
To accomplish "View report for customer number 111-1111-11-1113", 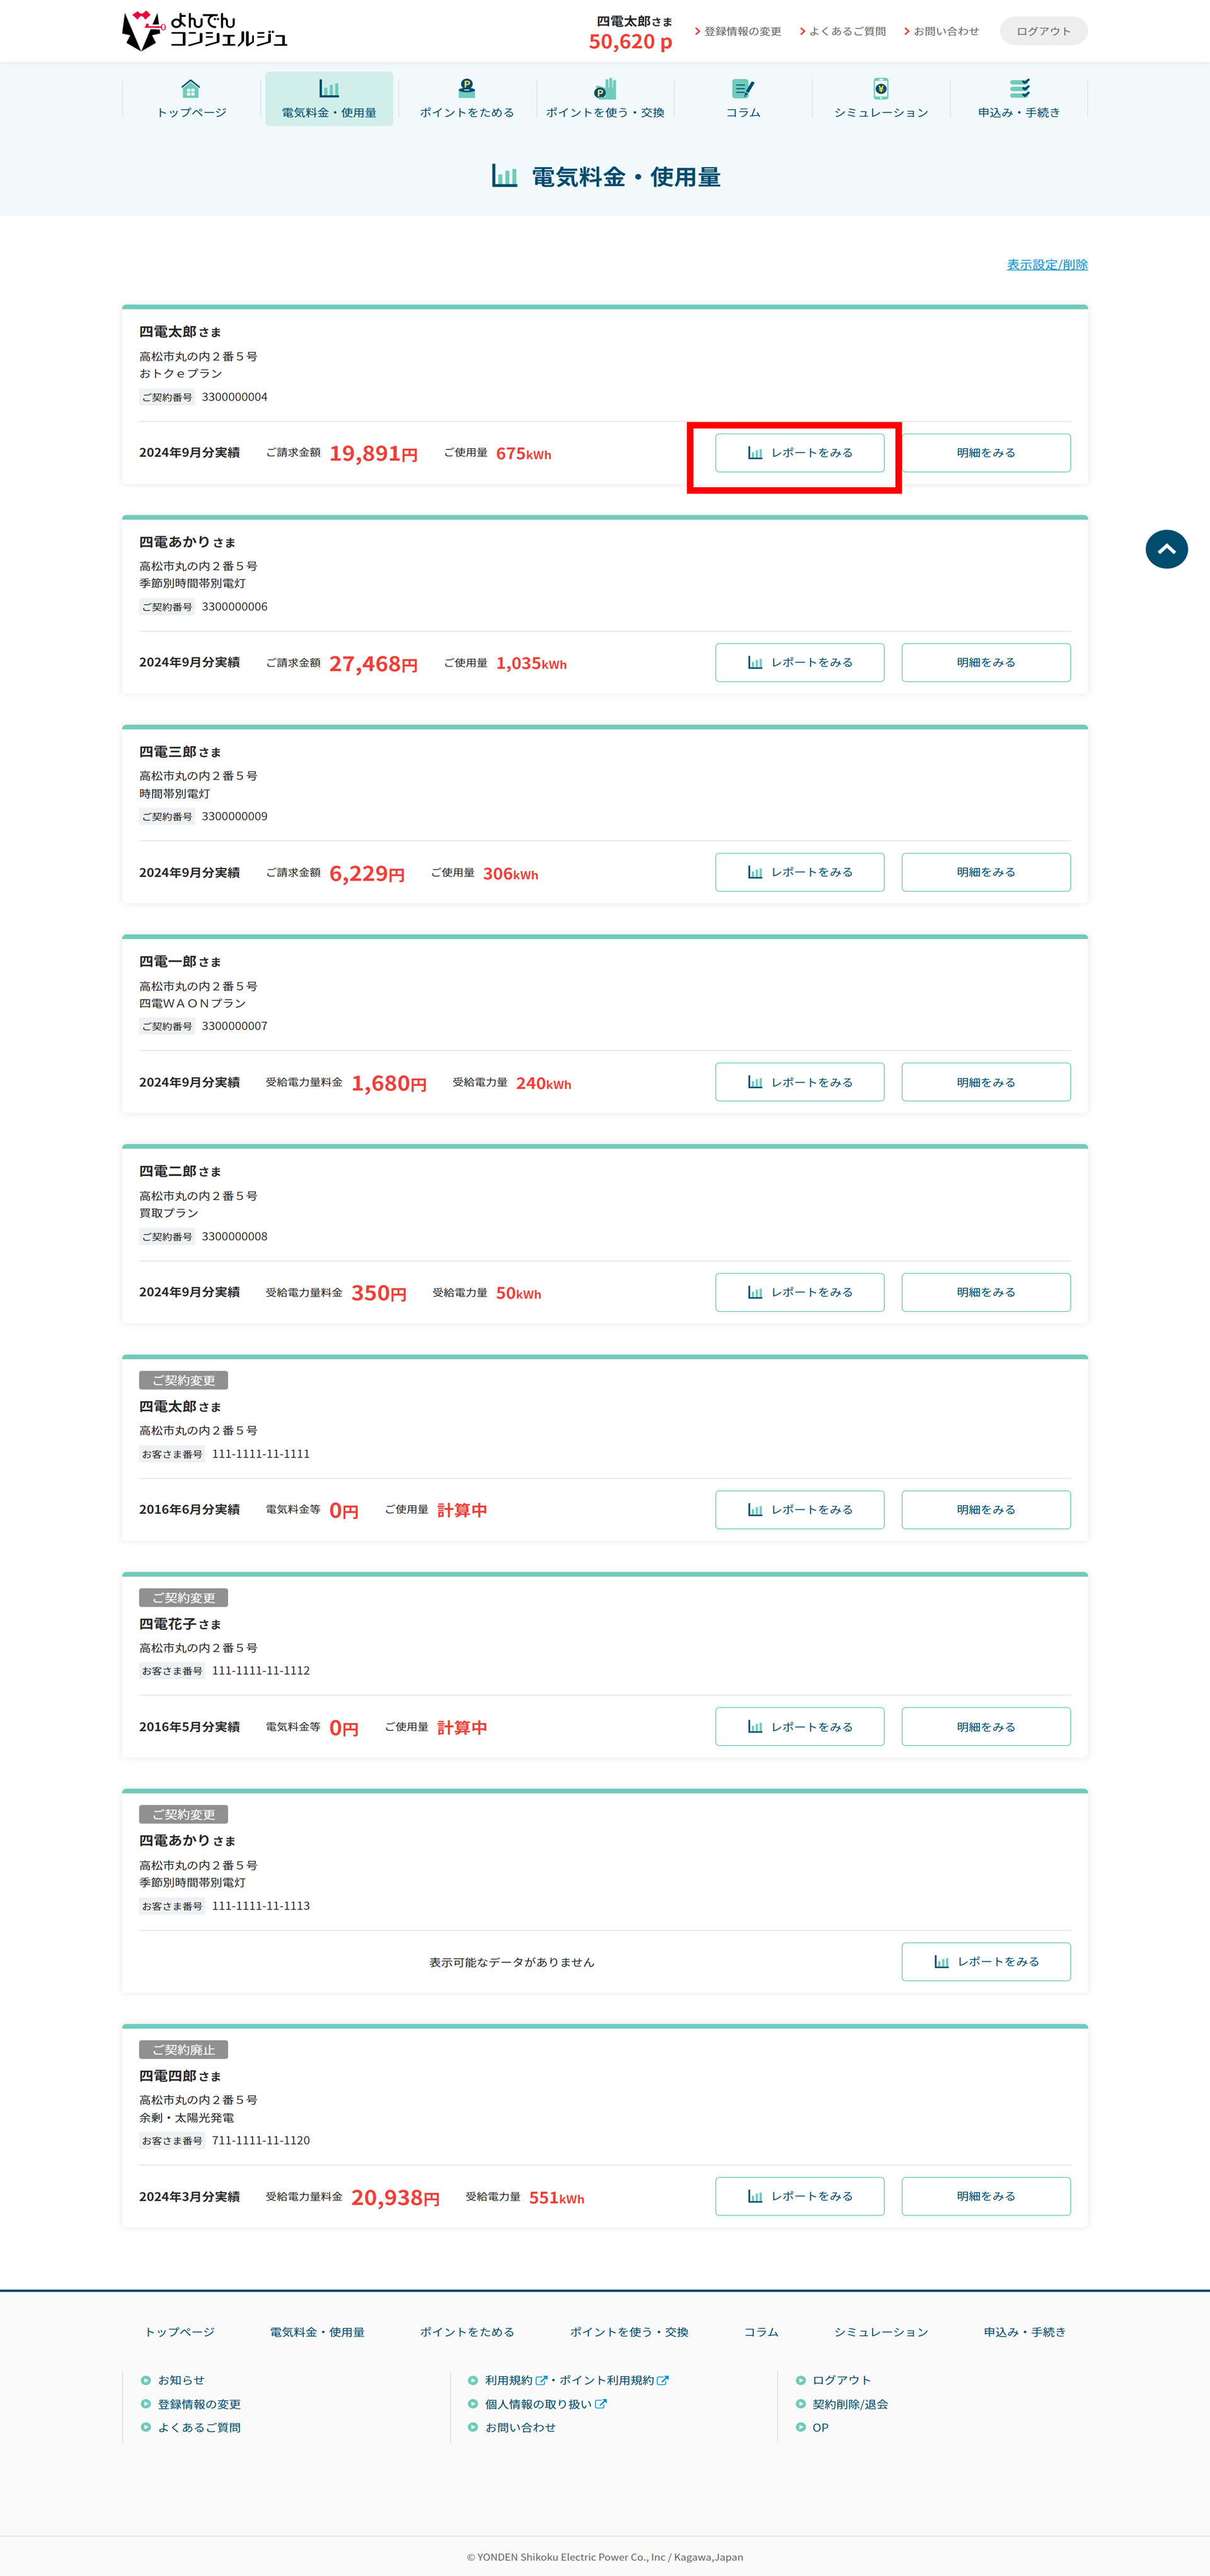I will (x=985, y=1961).
